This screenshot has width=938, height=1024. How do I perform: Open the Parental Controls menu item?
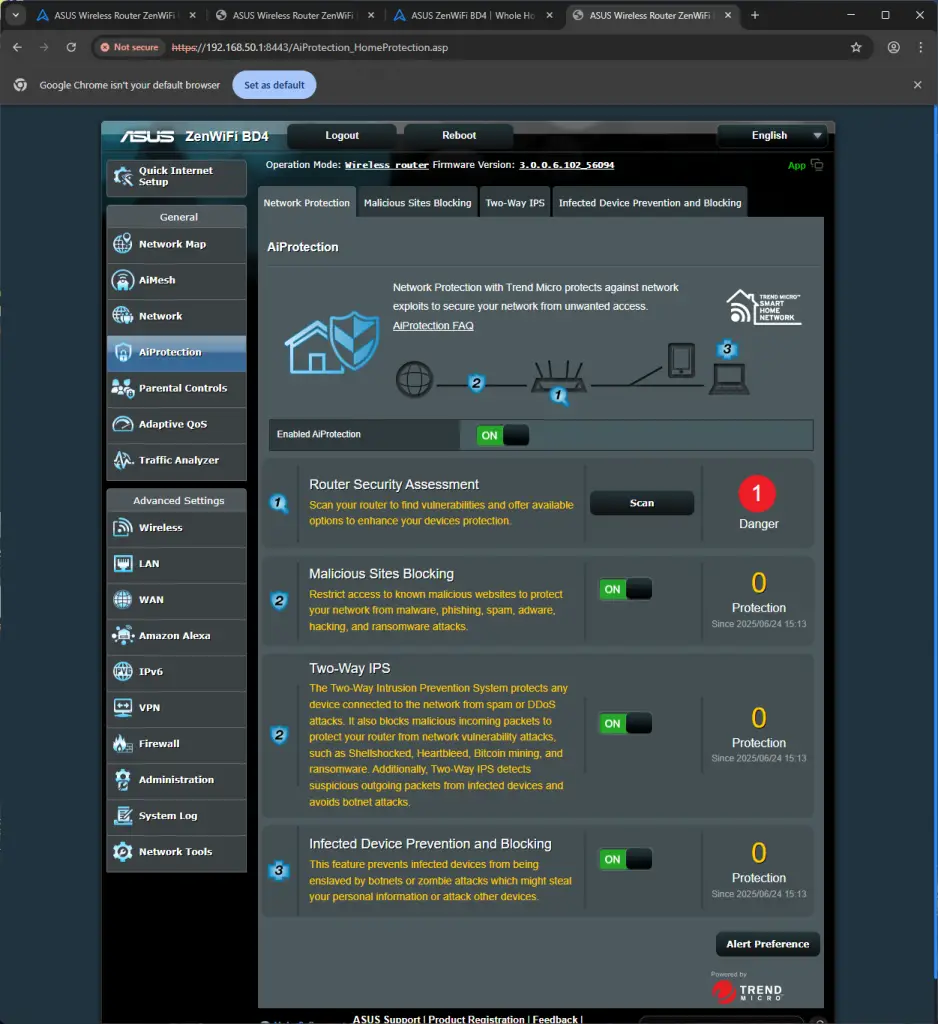tap(176, 388)
